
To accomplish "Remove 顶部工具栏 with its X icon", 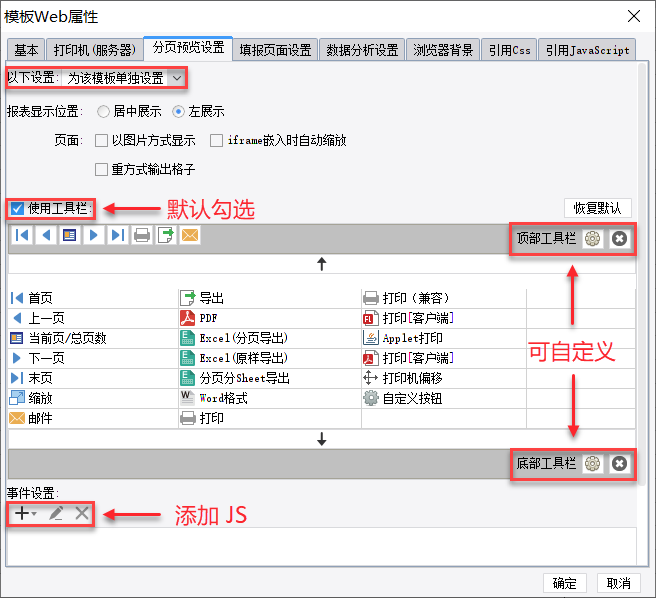I will pyautogui.click(x=619, y=239).
